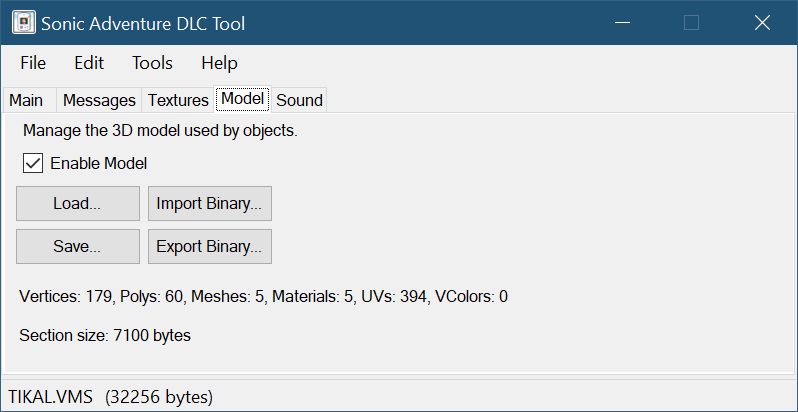Uncheck the Enable Model checkbox
Image resolution: width=798 pixels, height=412 pixels.
pyautogui.click(x=33, y=163)
